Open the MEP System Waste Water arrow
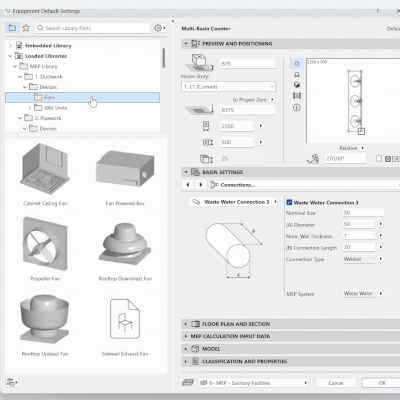 point(381,293)
